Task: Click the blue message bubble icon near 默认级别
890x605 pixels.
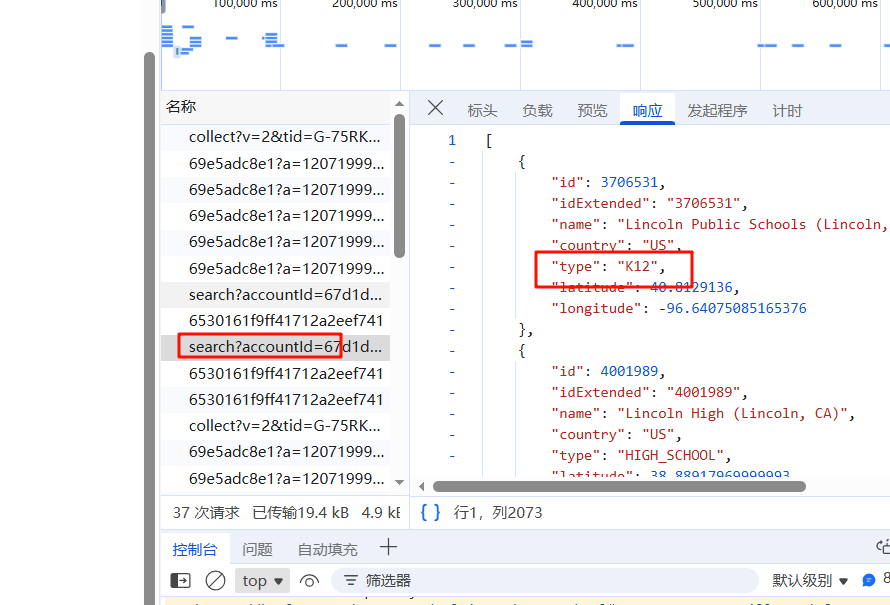Action: point(869,580)
